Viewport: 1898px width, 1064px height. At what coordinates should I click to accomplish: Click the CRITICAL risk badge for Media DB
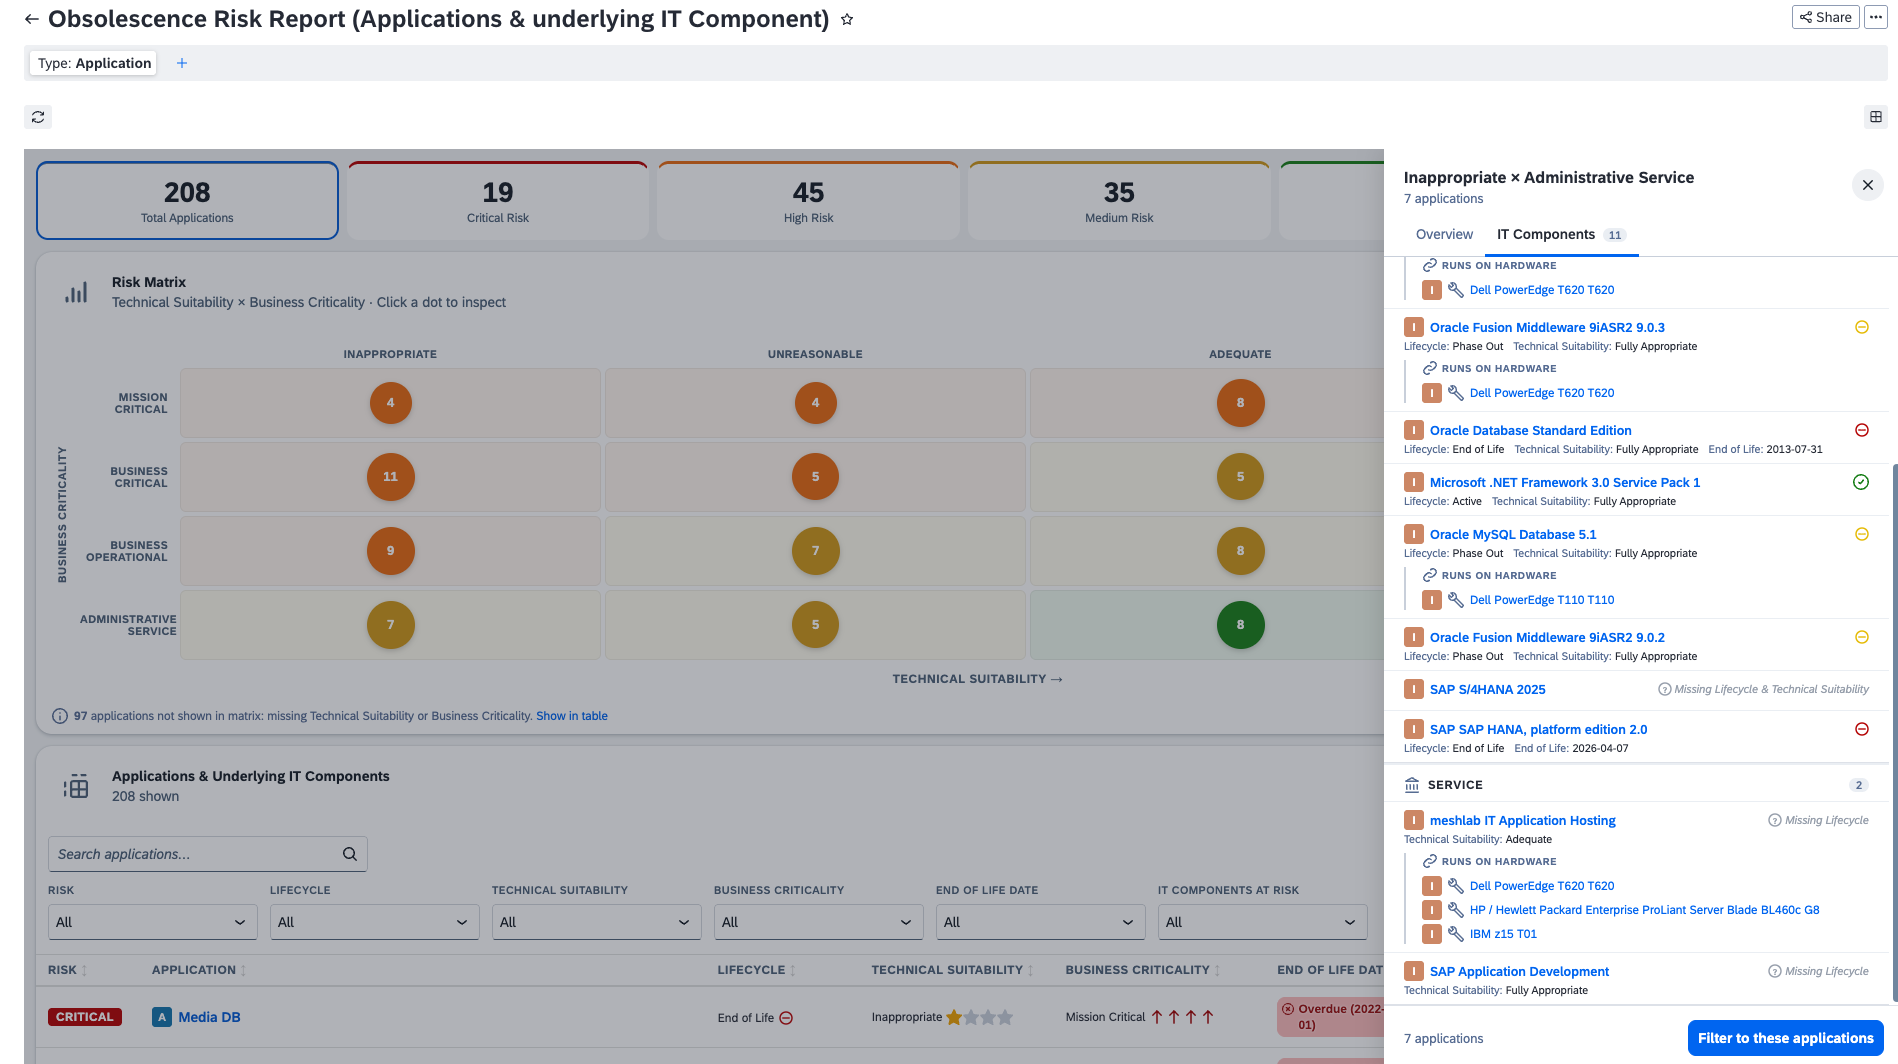85,1017
